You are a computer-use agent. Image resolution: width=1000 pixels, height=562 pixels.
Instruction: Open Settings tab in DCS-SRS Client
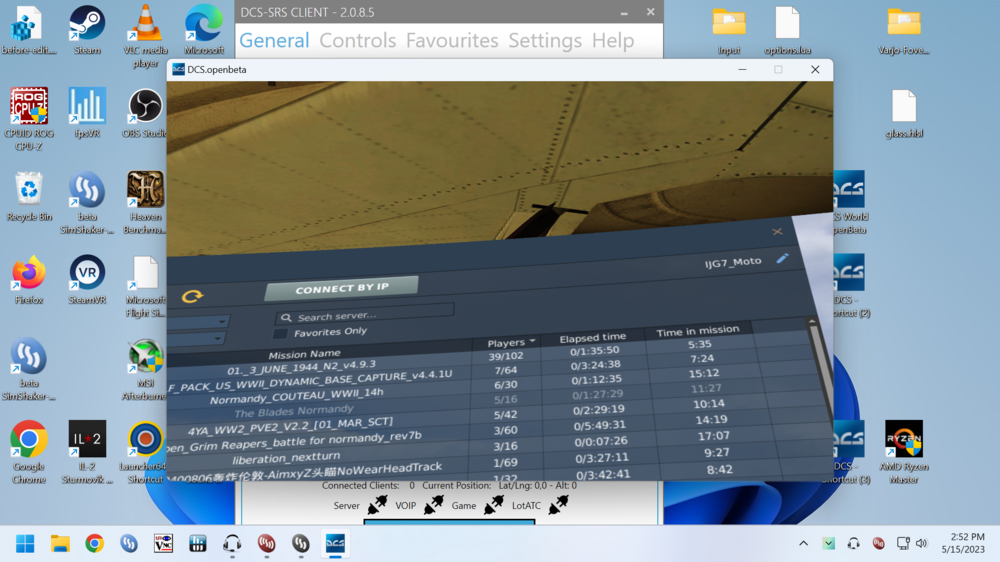point(545,40)
